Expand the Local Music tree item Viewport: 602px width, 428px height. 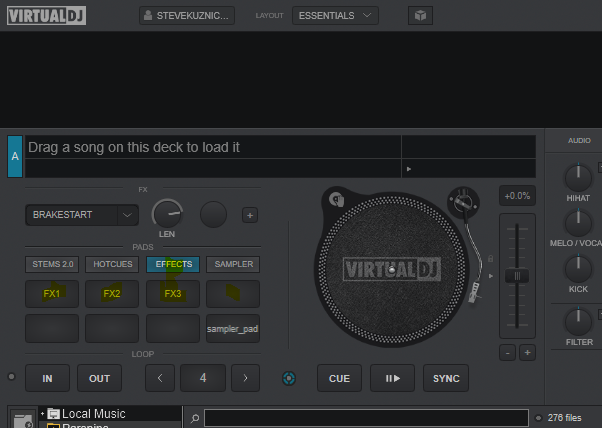(x=42, y=413)
